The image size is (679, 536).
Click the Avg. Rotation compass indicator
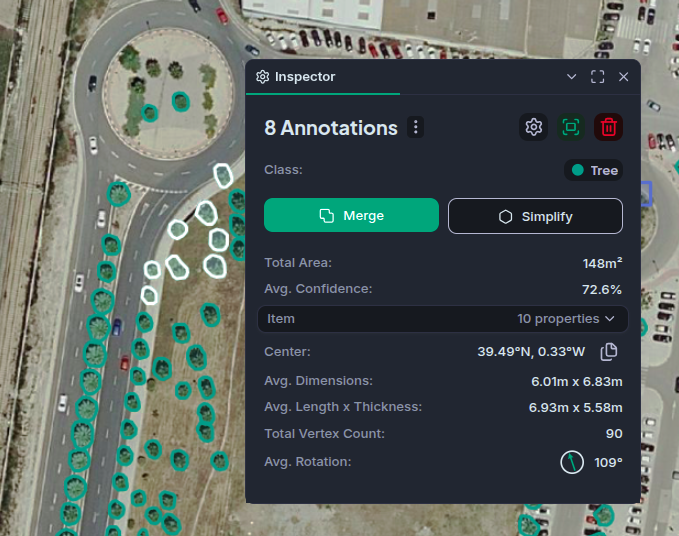pyautogui.click(x=572, y=462)
